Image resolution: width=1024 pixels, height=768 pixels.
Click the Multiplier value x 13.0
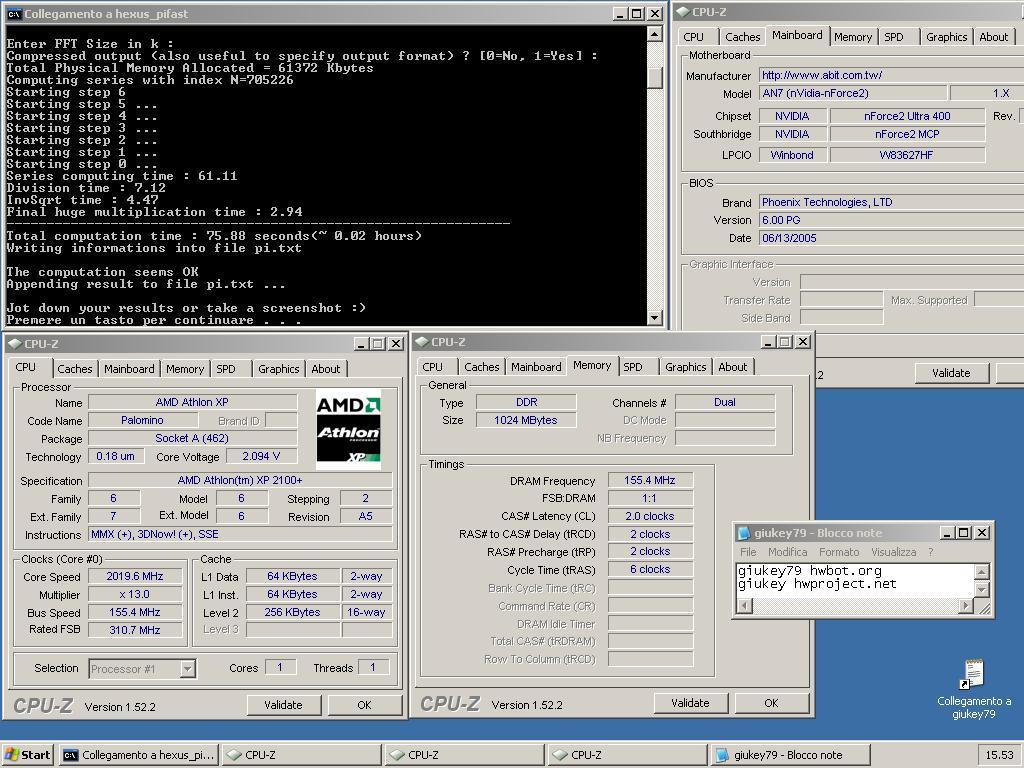click(135, 595)
